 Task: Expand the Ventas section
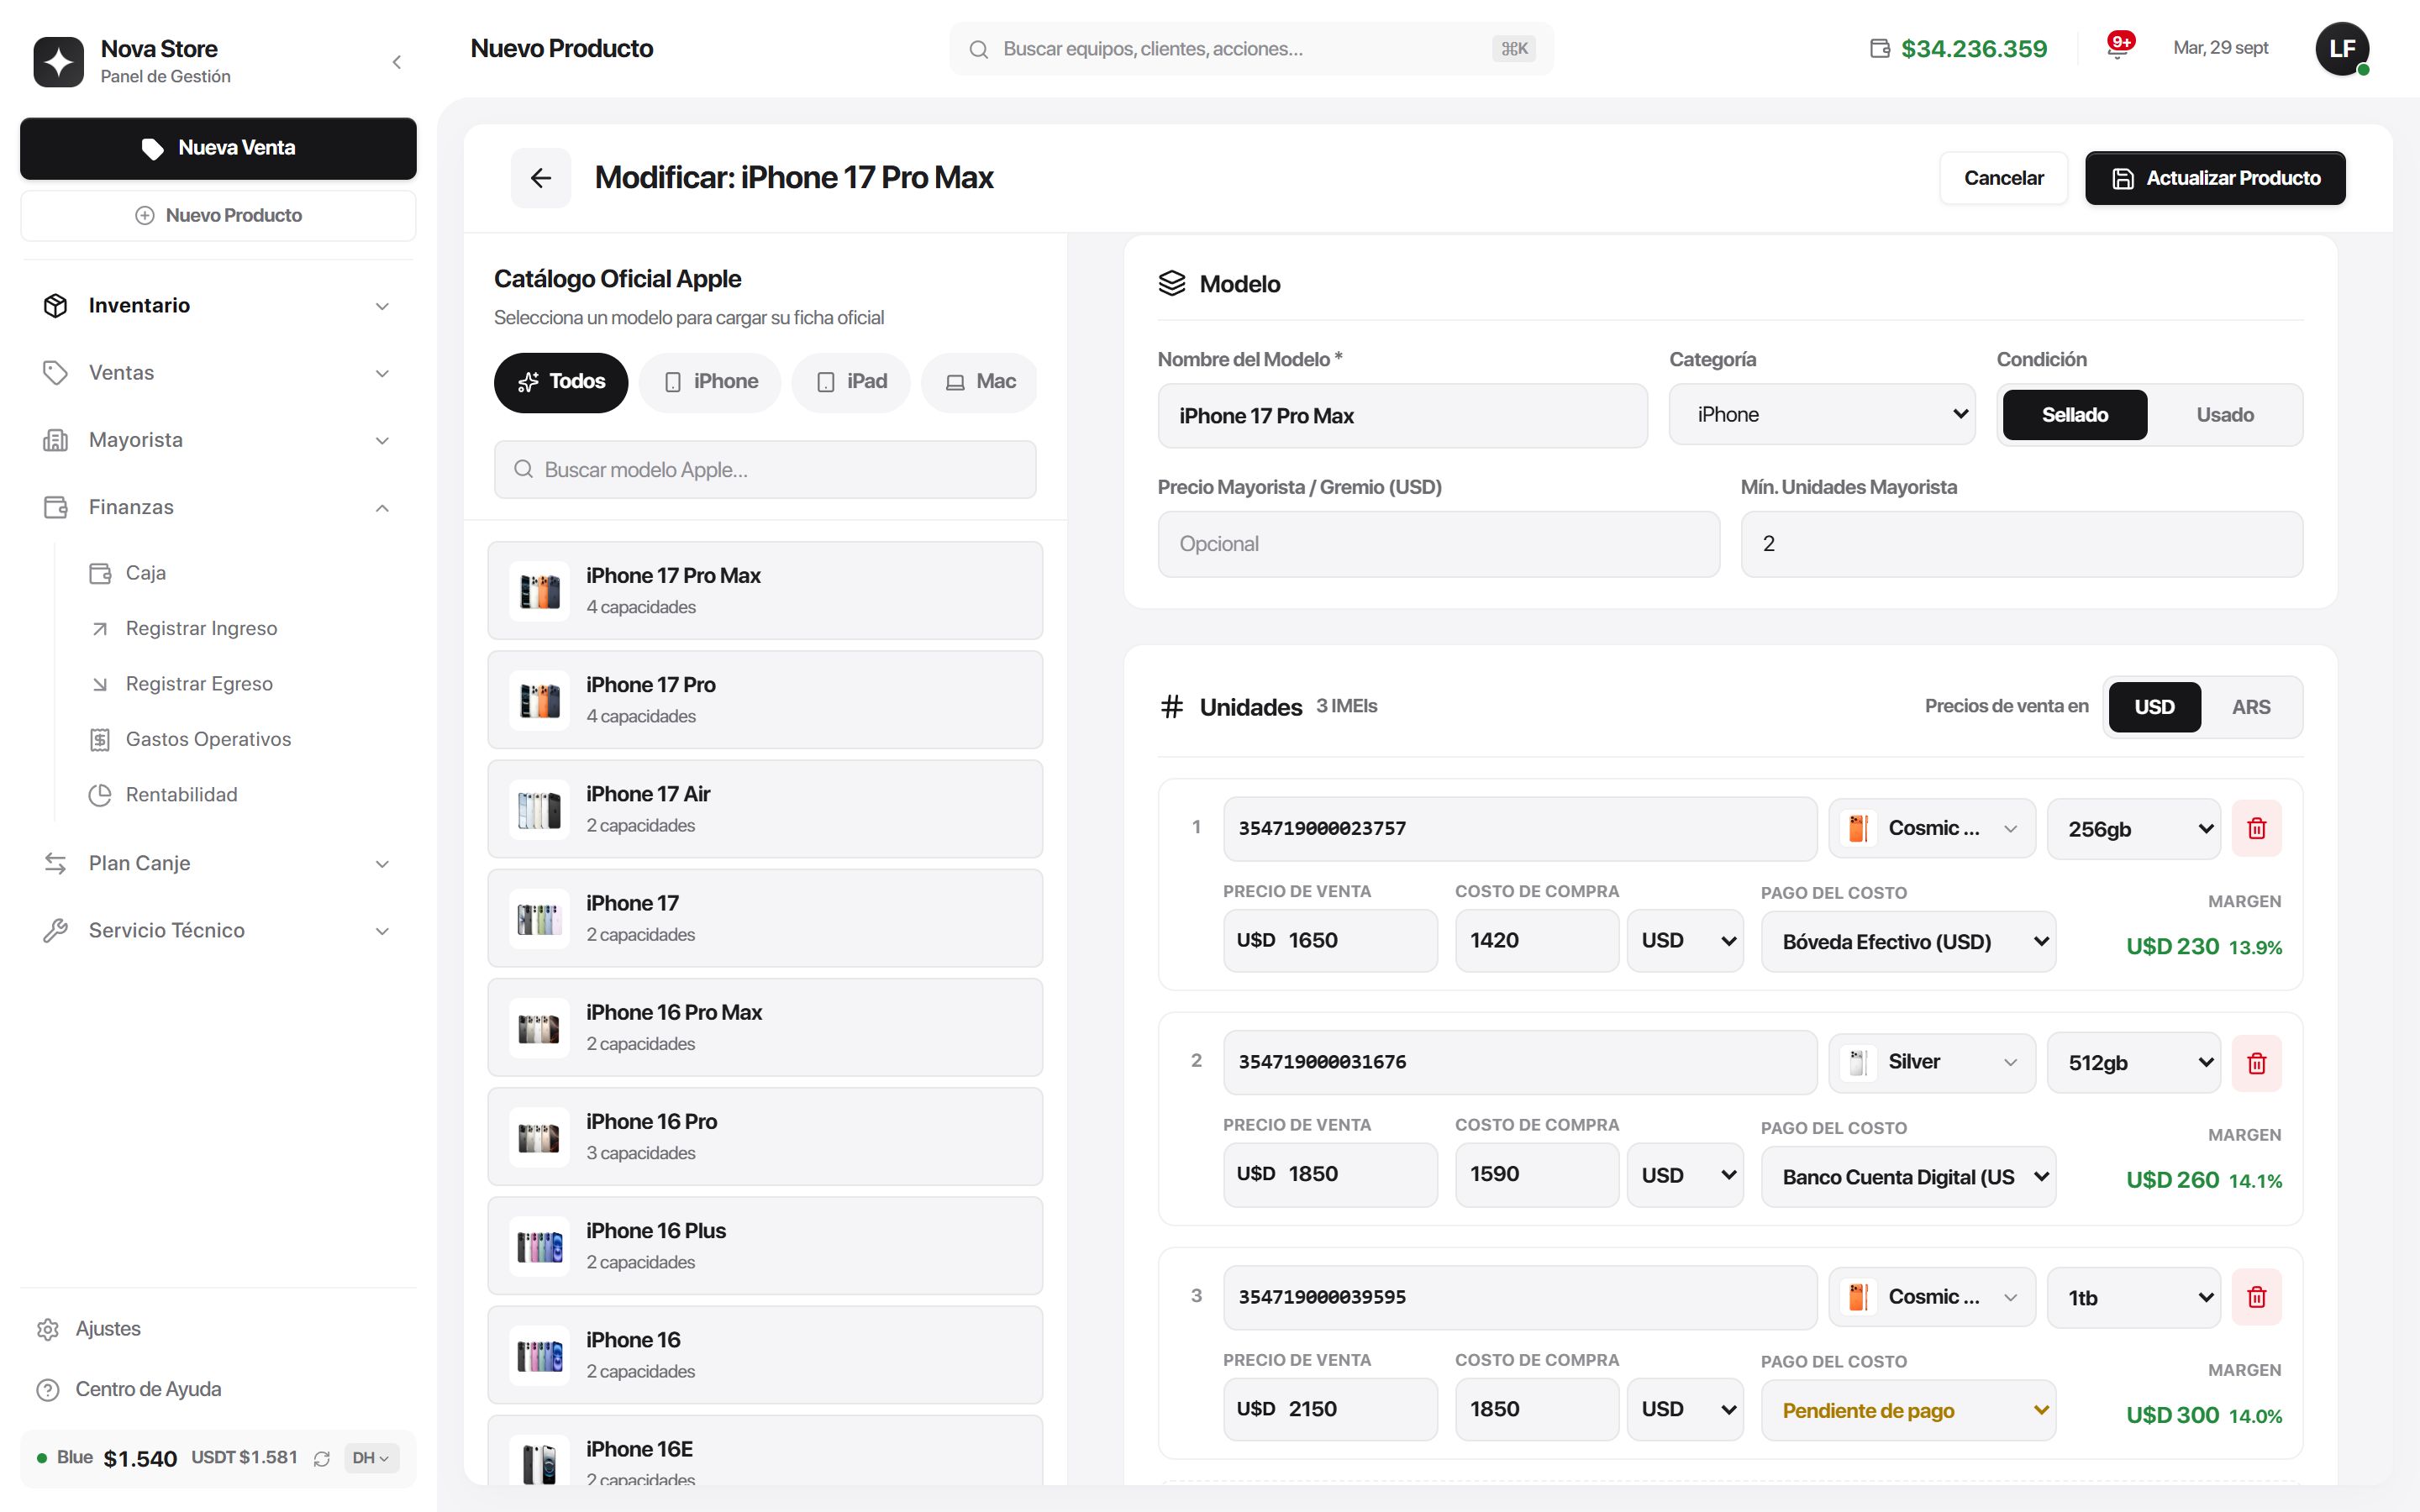(218, 373)
